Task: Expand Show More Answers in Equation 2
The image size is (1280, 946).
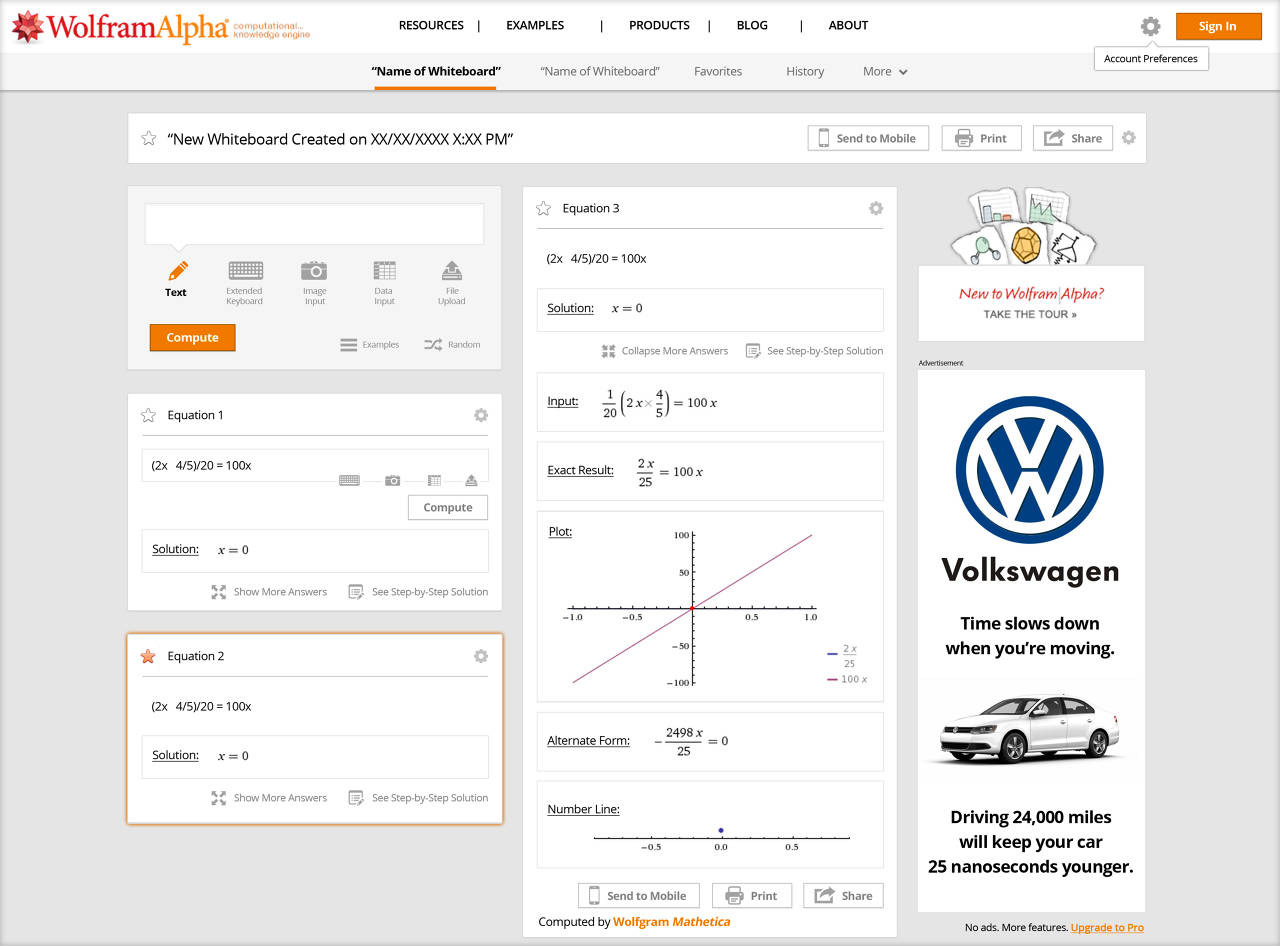Action: (269, 798)
